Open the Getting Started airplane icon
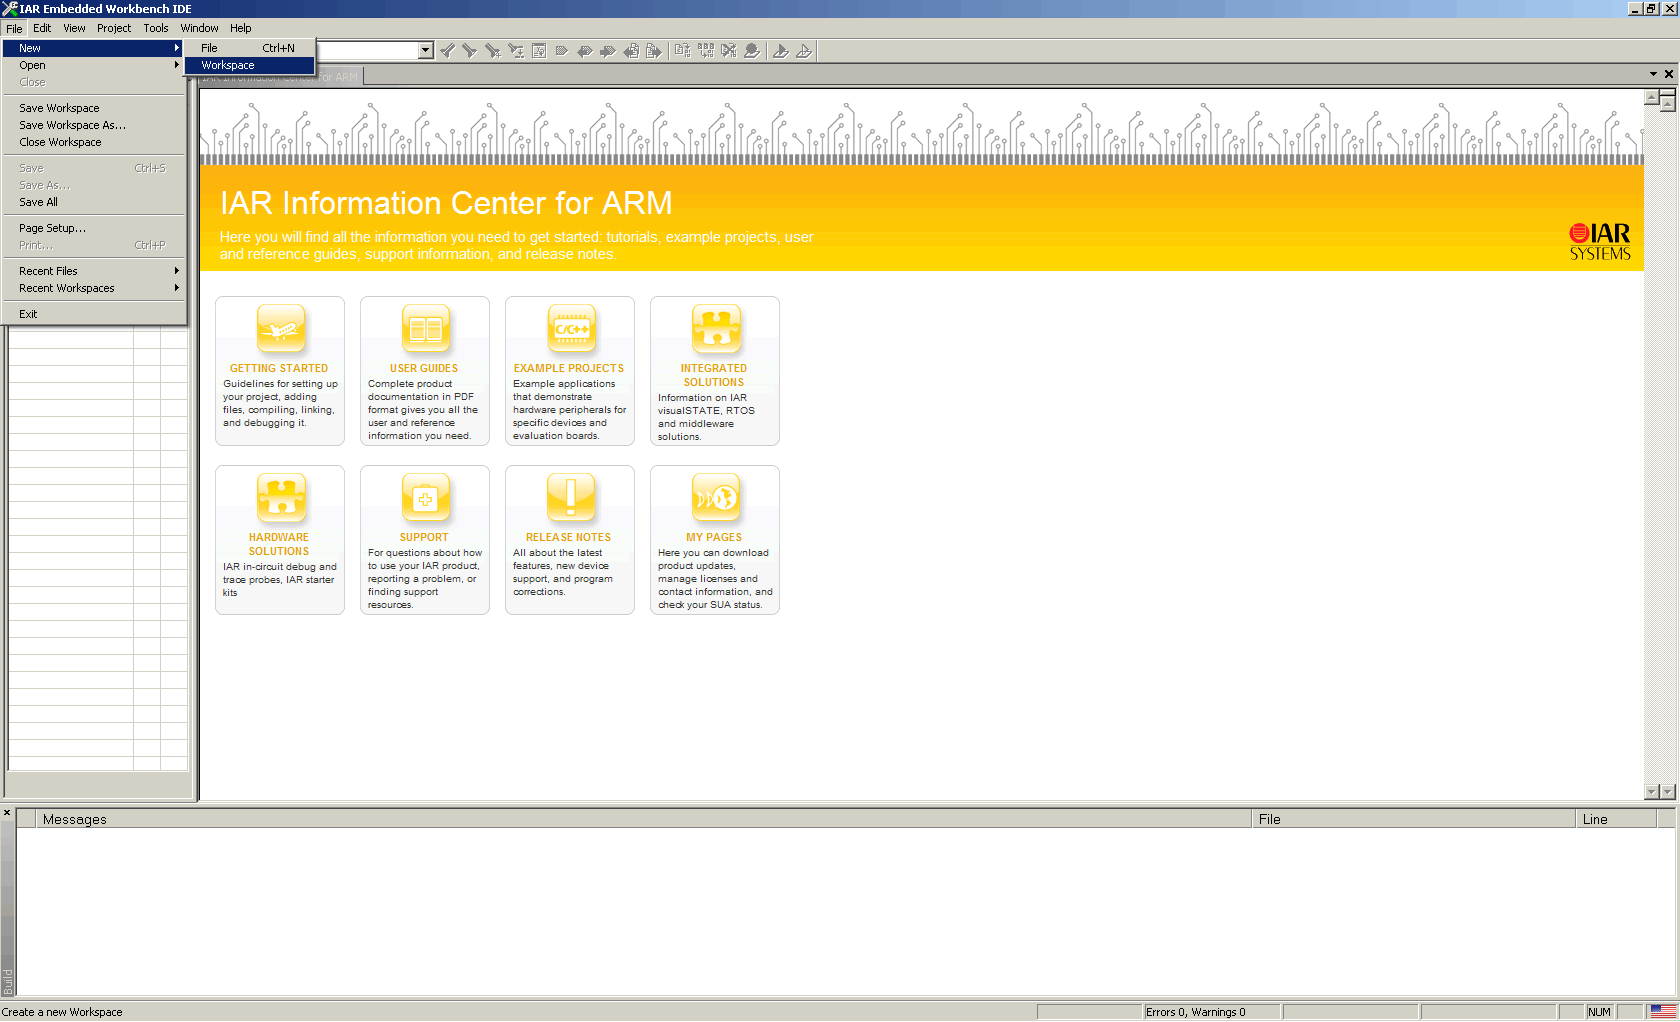Image resolution: width=1680 pixels, height=1022 pixels. 281,329
